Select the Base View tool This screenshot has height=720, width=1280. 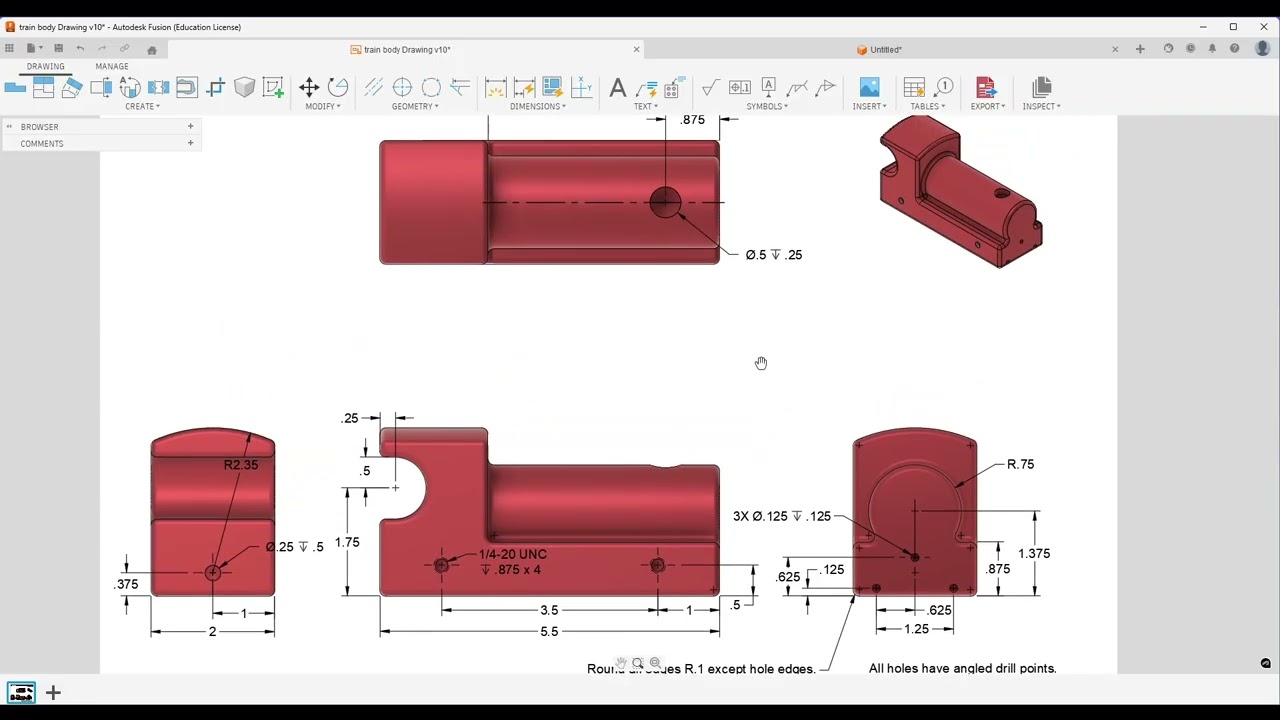point(14,88)
